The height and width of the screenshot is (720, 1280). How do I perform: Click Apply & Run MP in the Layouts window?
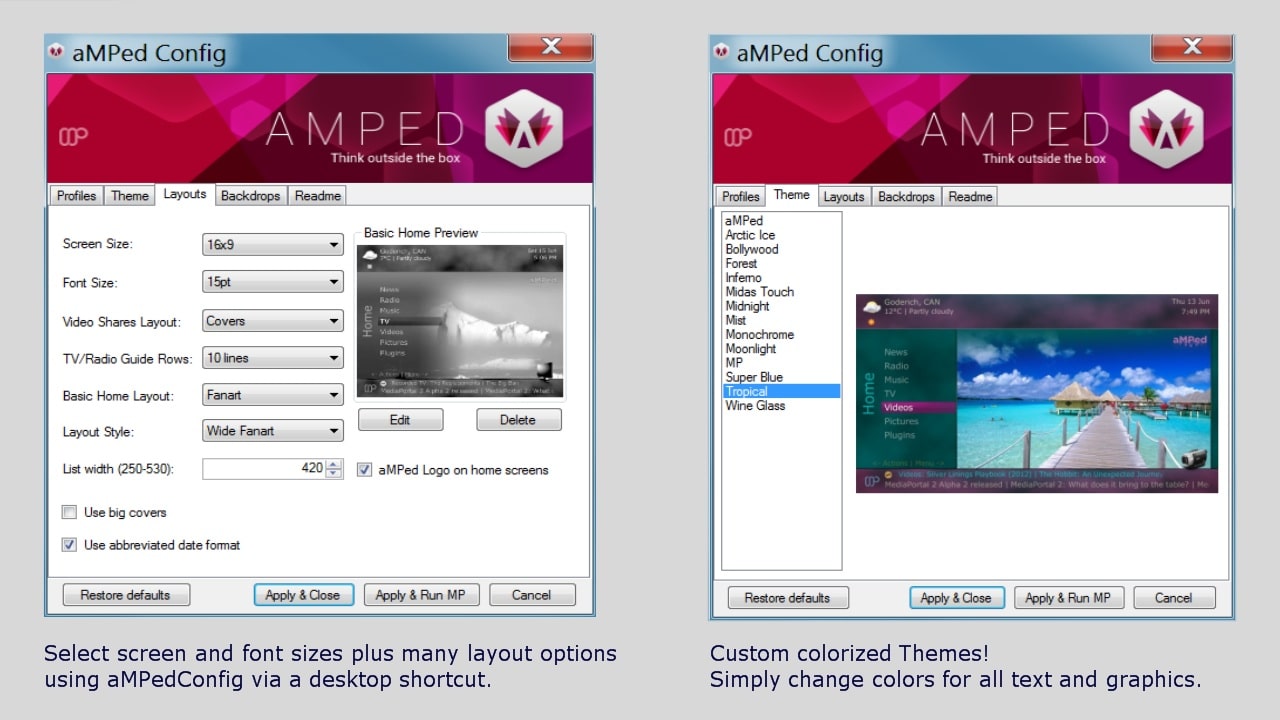(x=421, y=595)
